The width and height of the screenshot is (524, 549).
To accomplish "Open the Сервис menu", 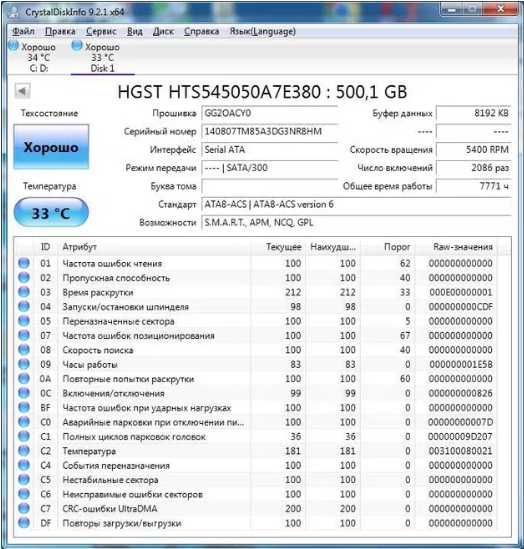I will coord(101,32).
